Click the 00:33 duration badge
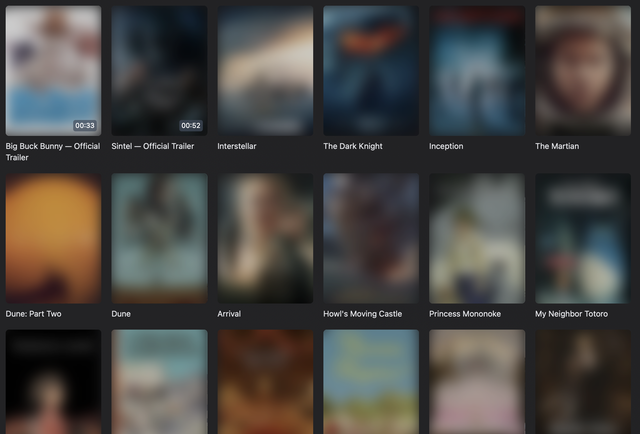The width and height of the screenshot is (640, 434). pyautogui.click(x=85, y=125)
